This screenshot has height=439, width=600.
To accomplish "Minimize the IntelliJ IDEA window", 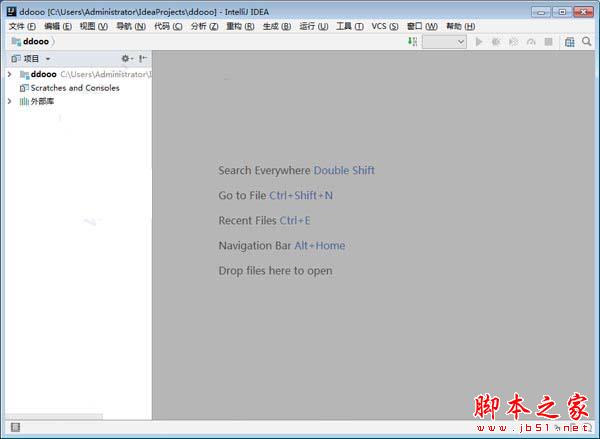I will 541,12.
